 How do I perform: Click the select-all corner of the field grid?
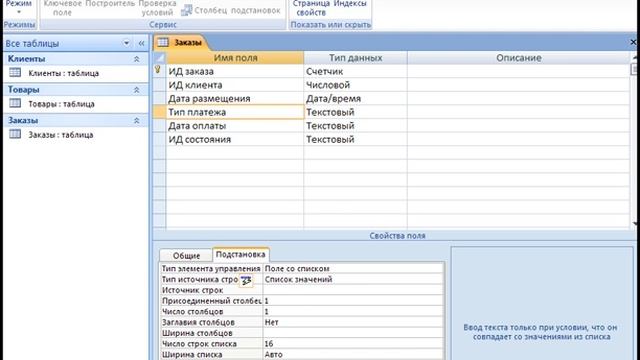(159, 58)
